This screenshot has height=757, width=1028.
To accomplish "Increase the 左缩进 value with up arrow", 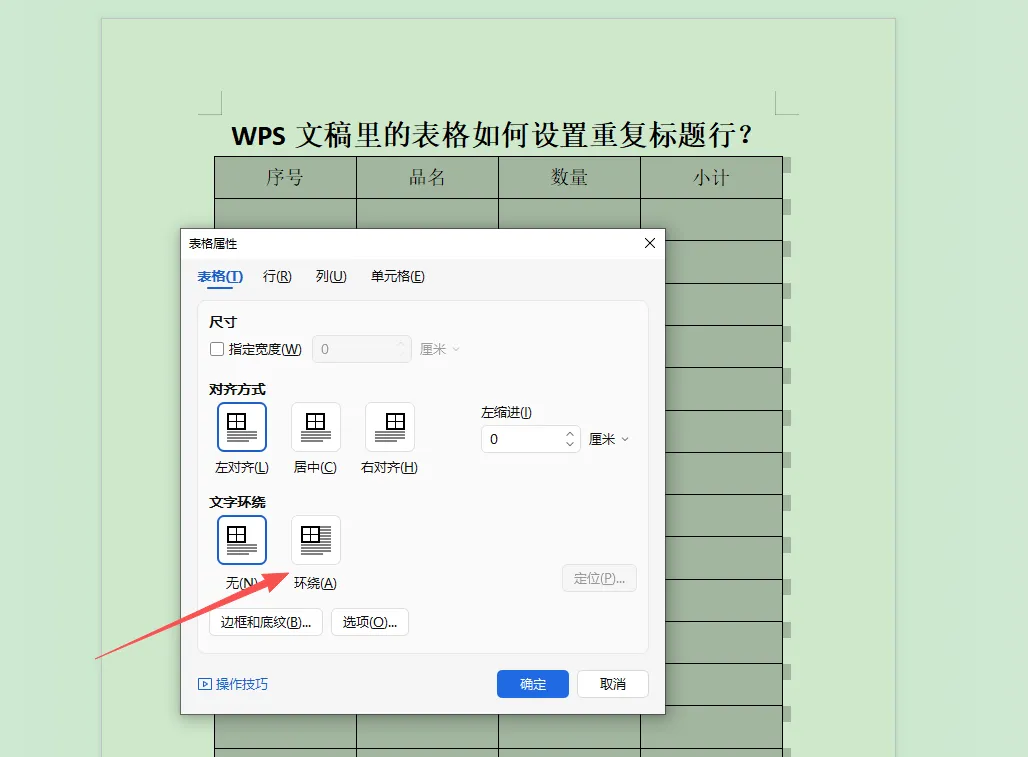I will pos(570,433).
